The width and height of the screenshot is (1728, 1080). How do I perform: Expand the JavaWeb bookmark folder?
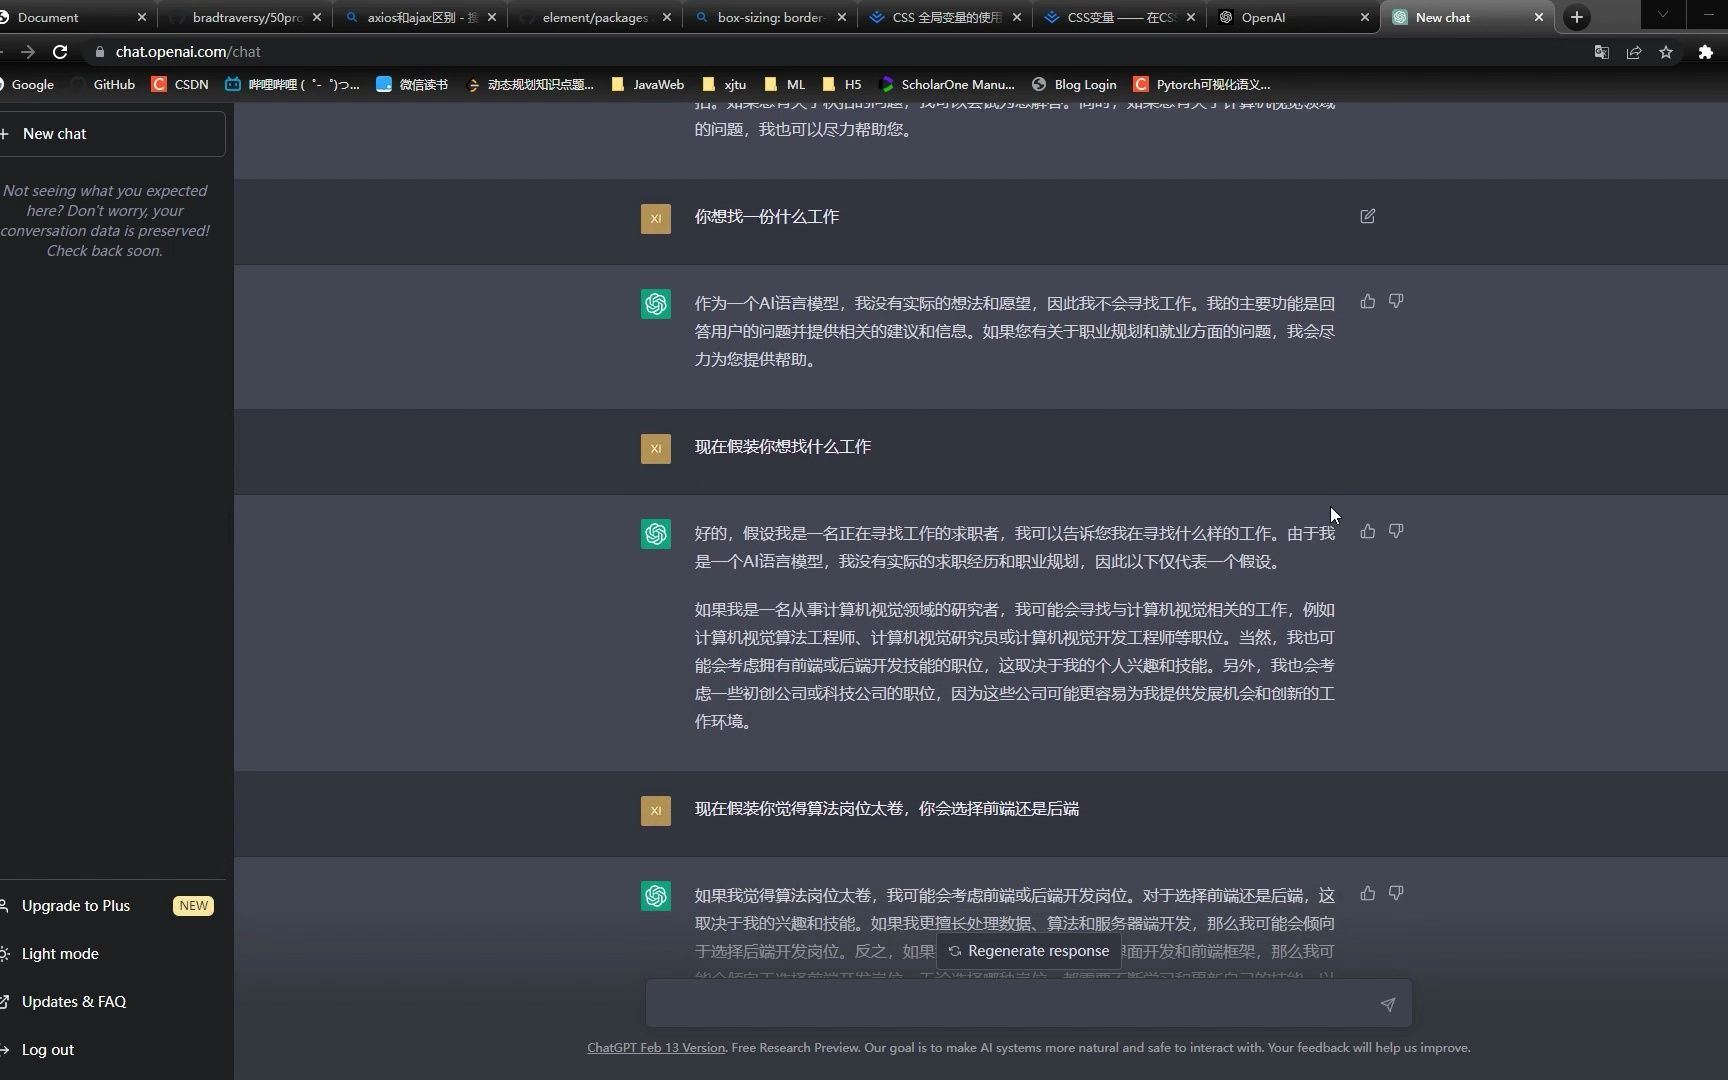point(647,85)
